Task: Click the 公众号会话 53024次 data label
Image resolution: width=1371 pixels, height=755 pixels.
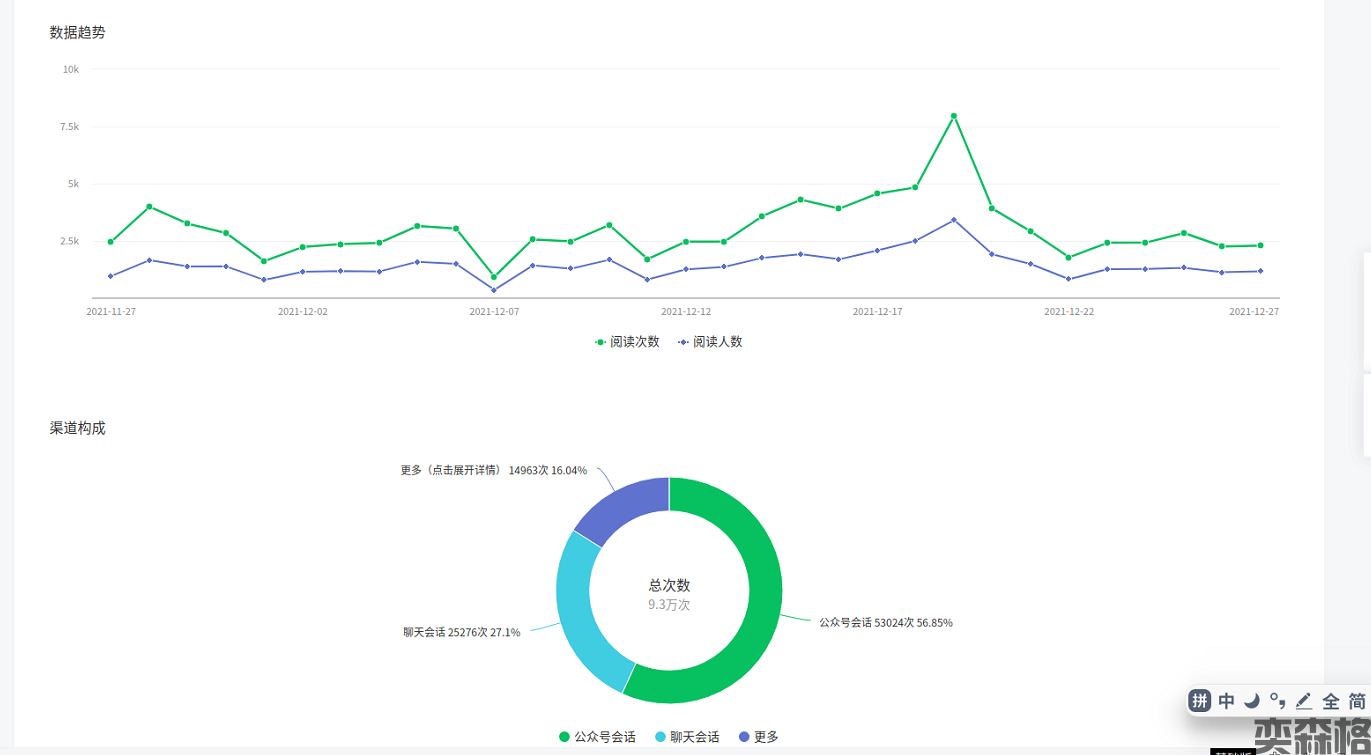Action: tap(885, 623)
